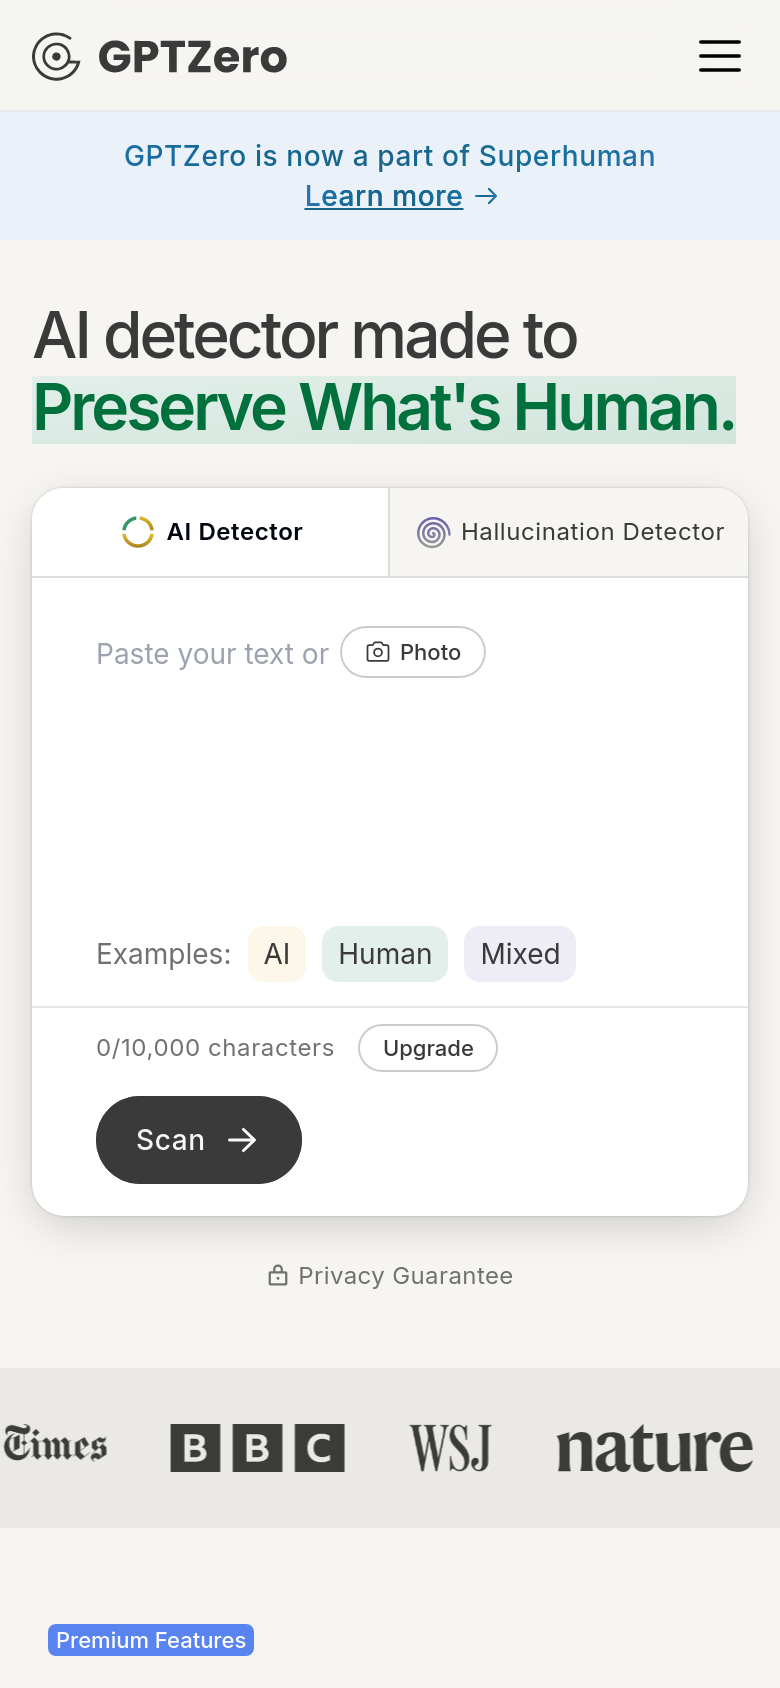Click the nature logo
The width and height of the screenshot is (780, 1688).
click(655, 1448)
